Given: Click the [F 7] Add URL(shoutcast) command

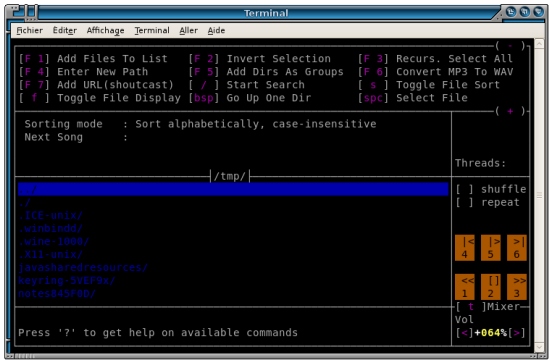Looking at the screenshot, I should click(96, 85).
